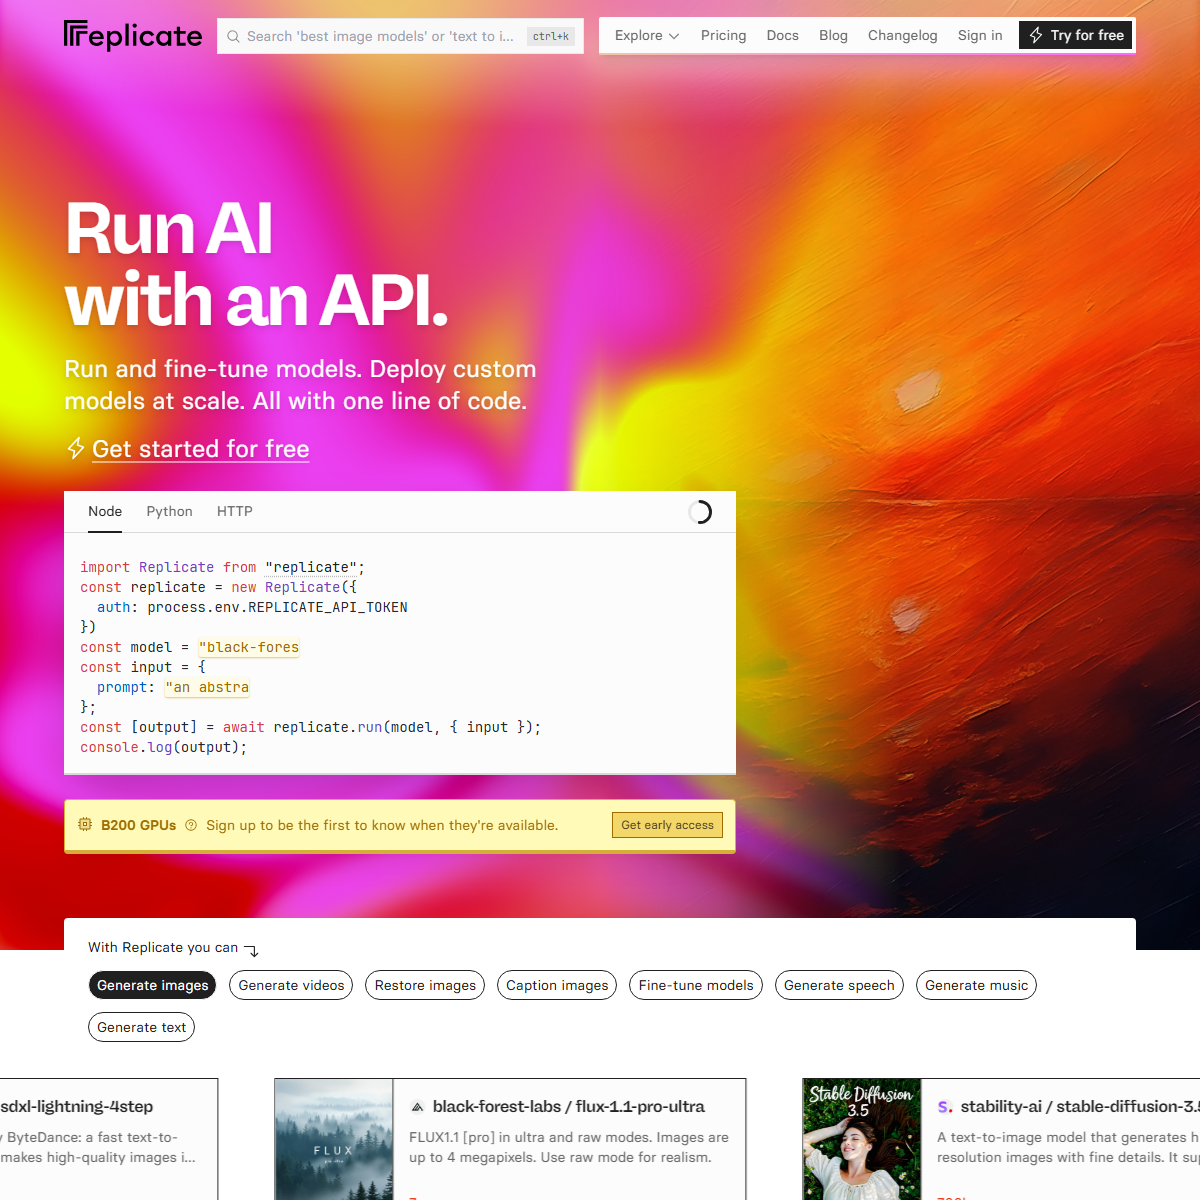Click the "an abstra prompt string
This screenshot has width=1200, height=1200.
click(207, 687)
